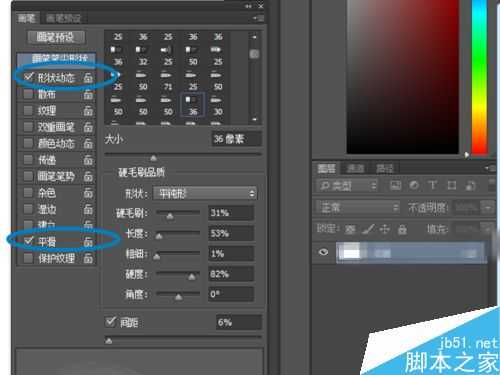Toggle lock for 双重画笔 setting
This screenshot has height=375, width=500.
tap(88, 127)
